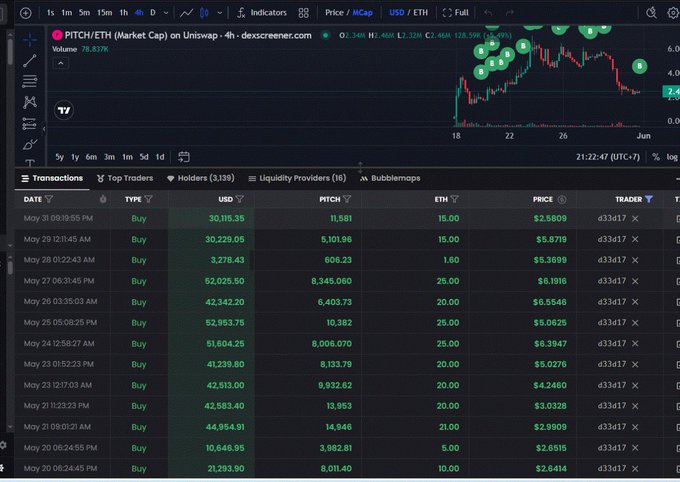
Task: Click the chart resize handle between panels
Action: 360,167
